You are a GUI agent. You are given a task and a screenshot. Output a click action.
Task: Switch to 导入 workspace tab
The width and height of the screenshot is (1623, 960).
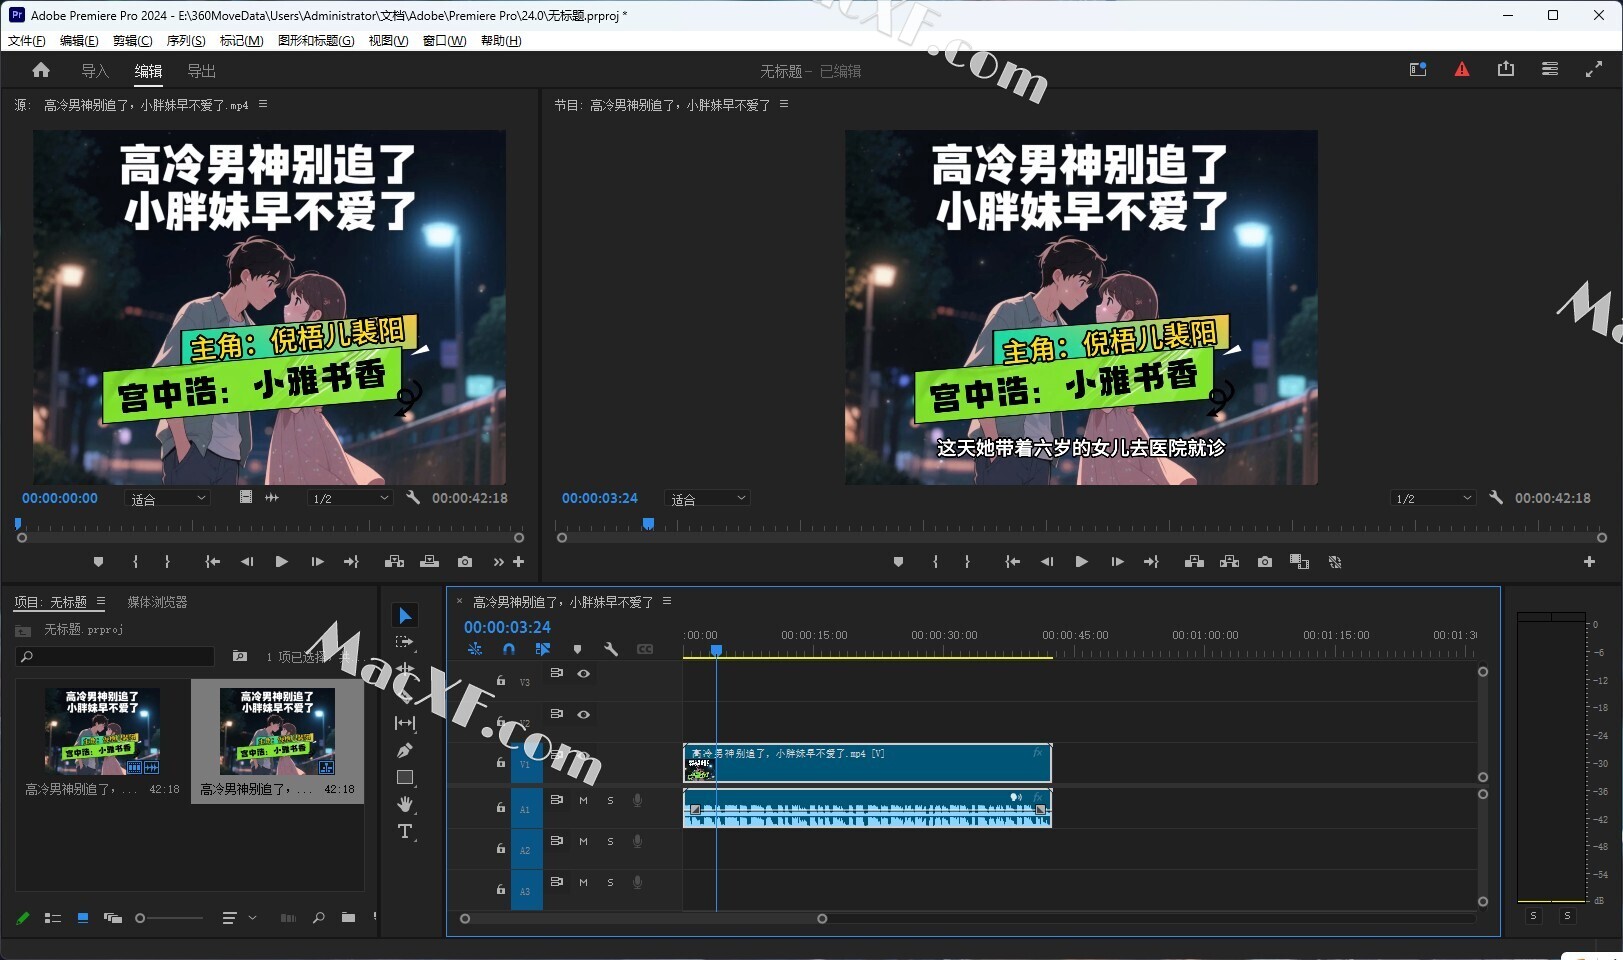point(95,71)
